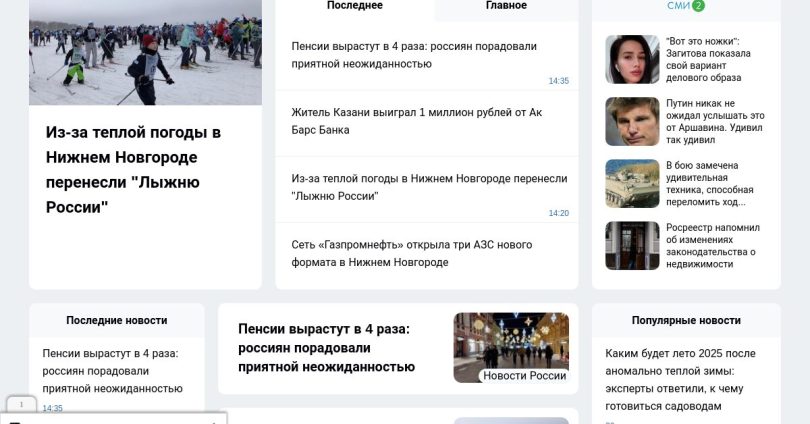Open the Rosreestr doorway thumbnail image
The image size is (810, 424).
(632, 245)
